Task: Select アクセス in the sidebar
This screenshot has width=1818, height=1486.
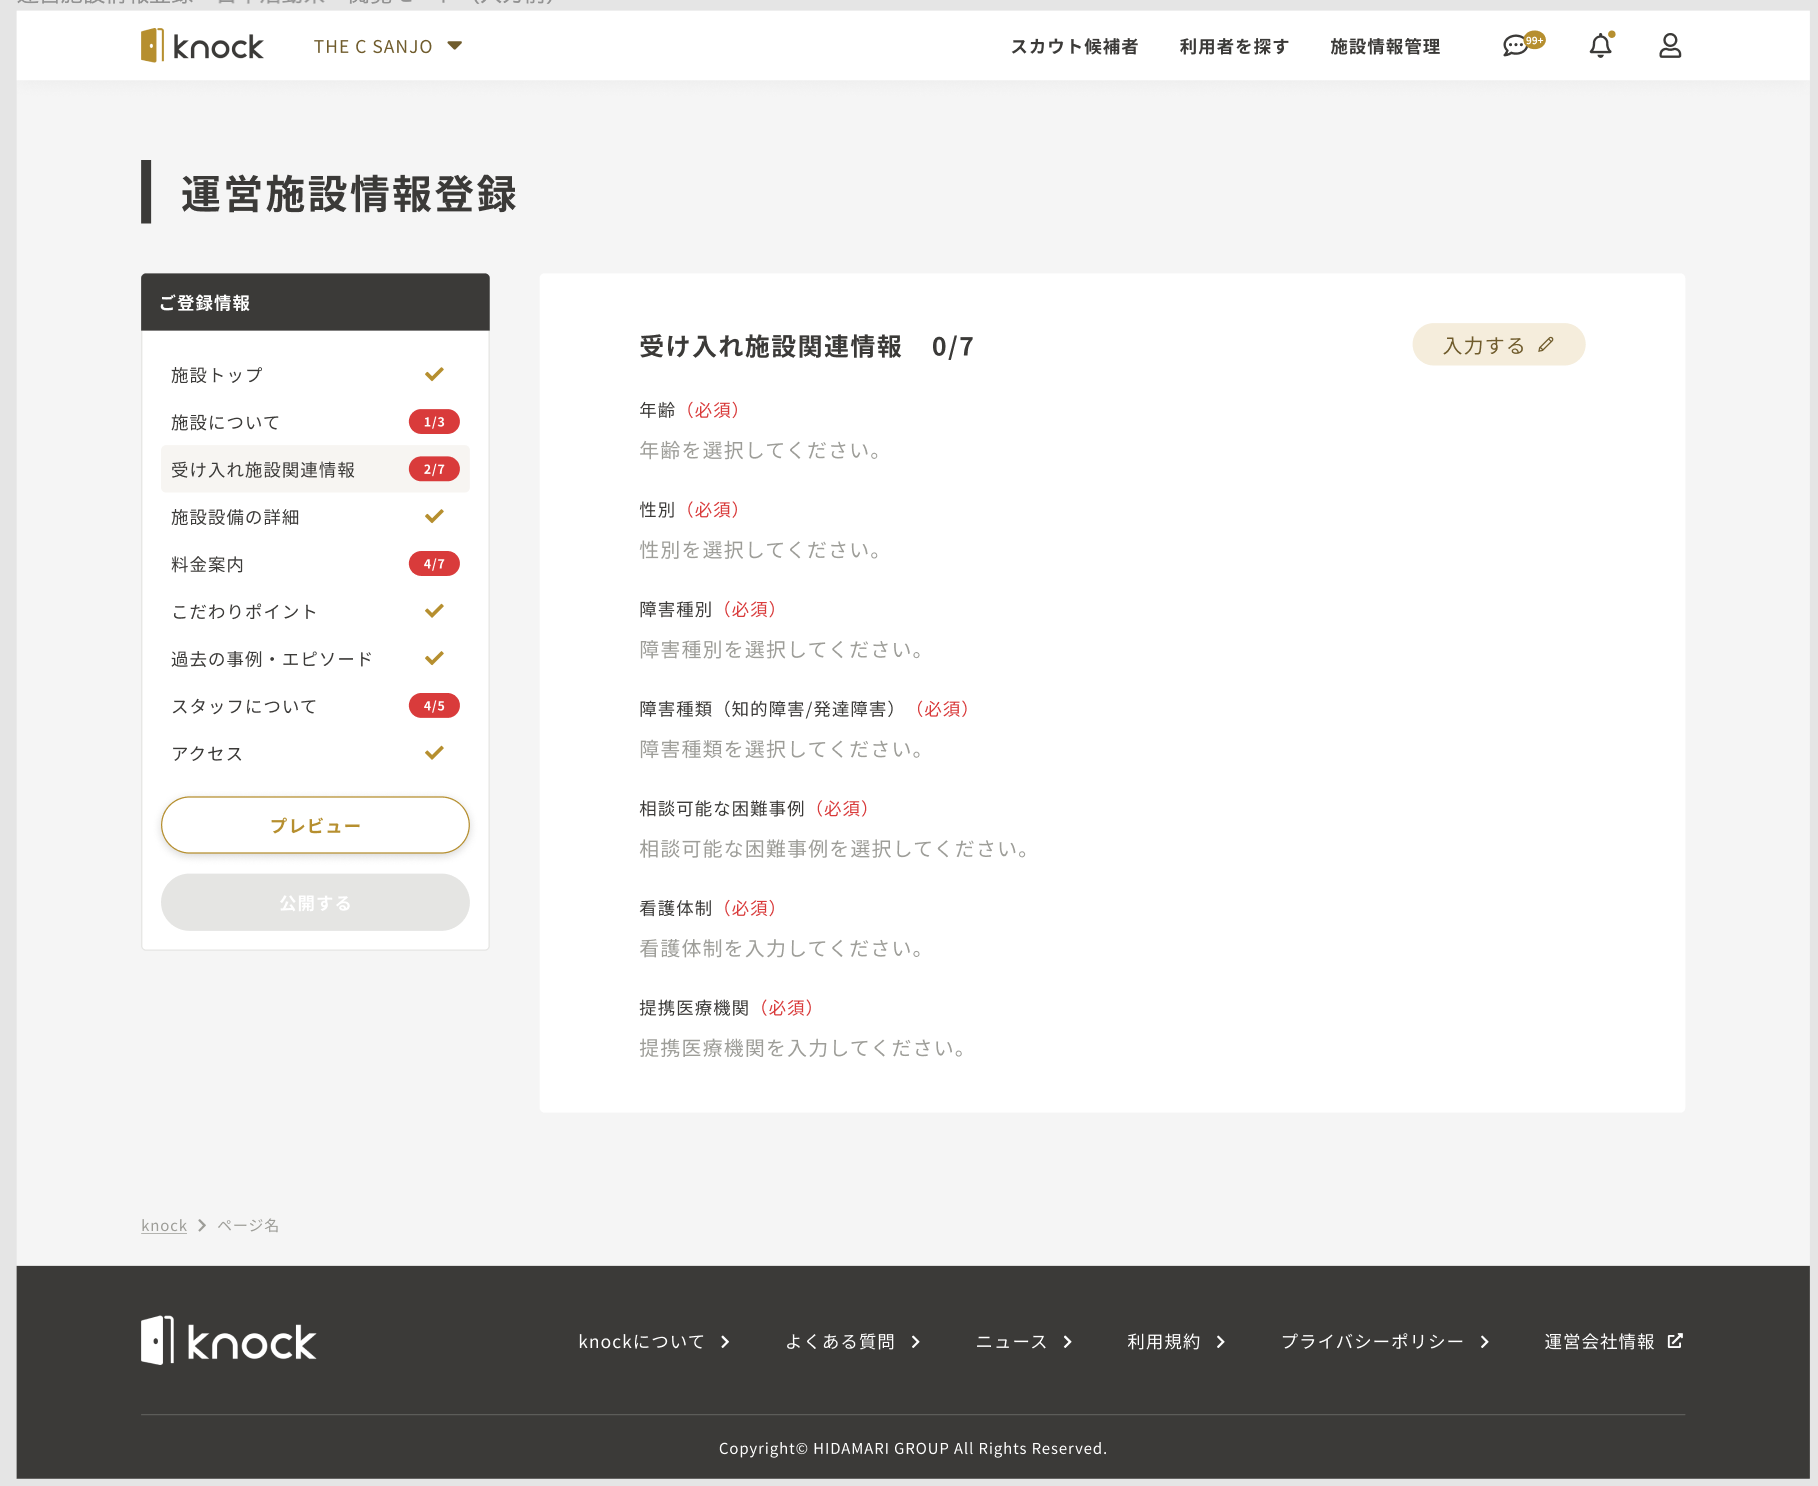Action: (315, 753)
